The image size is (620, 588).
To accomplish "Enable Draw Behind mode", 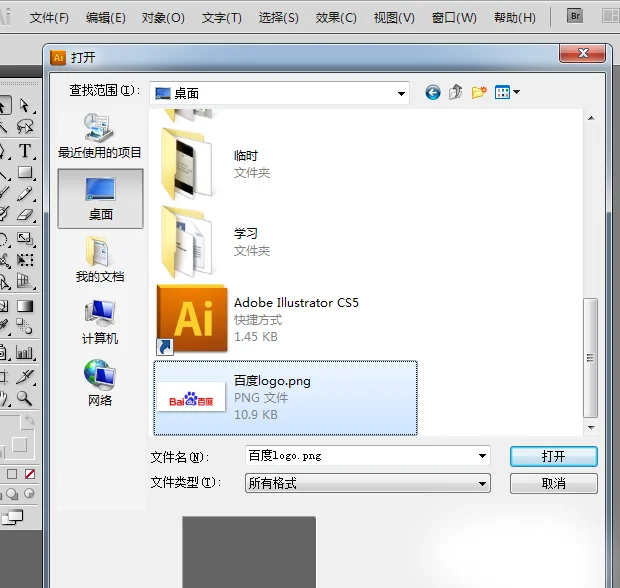I will click(12, 493).
